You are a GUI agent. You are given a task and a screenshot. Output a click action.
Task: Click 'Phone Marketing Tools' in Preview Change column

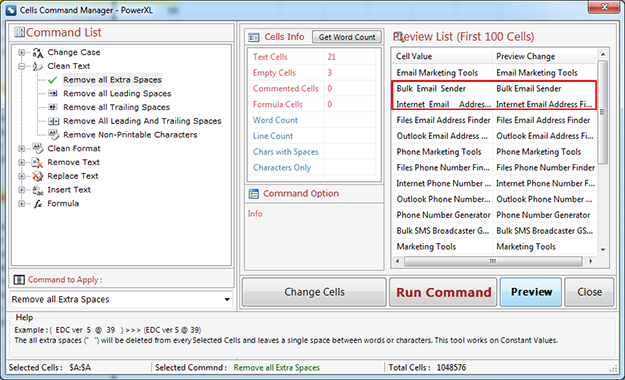(539, 152)
